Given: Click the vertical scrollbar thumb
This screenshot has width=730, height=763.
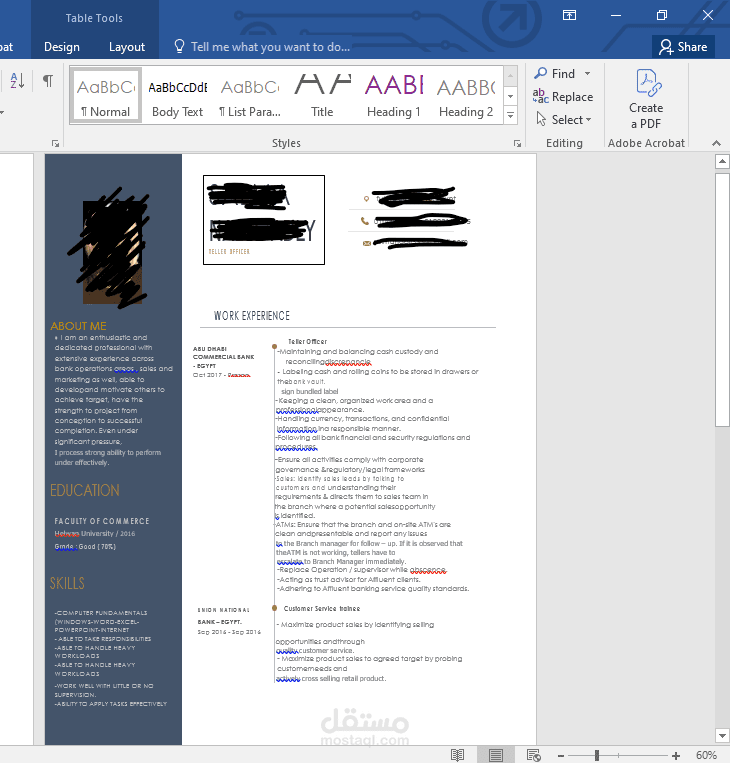Looking at the screenshot, I should (x=722, y=299).
